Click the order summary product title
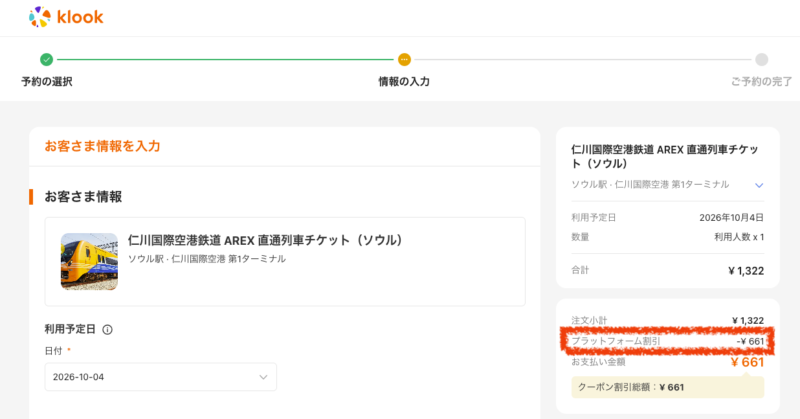Viewport: 800px width, 419px height. pos(664,156)
